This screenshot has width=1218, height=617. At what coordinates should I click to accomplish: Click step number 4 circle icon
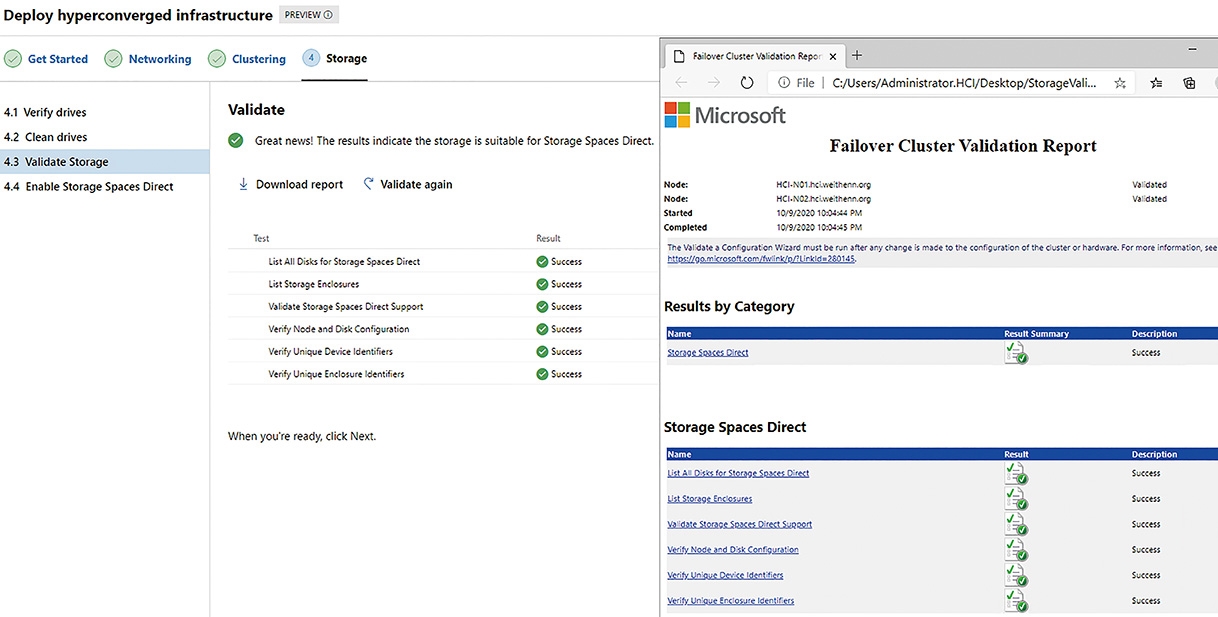[311, 59]
